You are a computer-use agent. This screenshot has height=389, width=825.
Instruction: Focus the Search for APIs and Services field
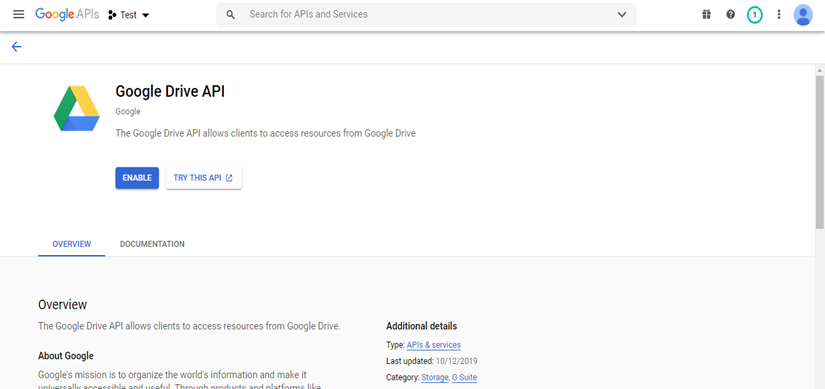pyautogui.click(x=426, y=15)
